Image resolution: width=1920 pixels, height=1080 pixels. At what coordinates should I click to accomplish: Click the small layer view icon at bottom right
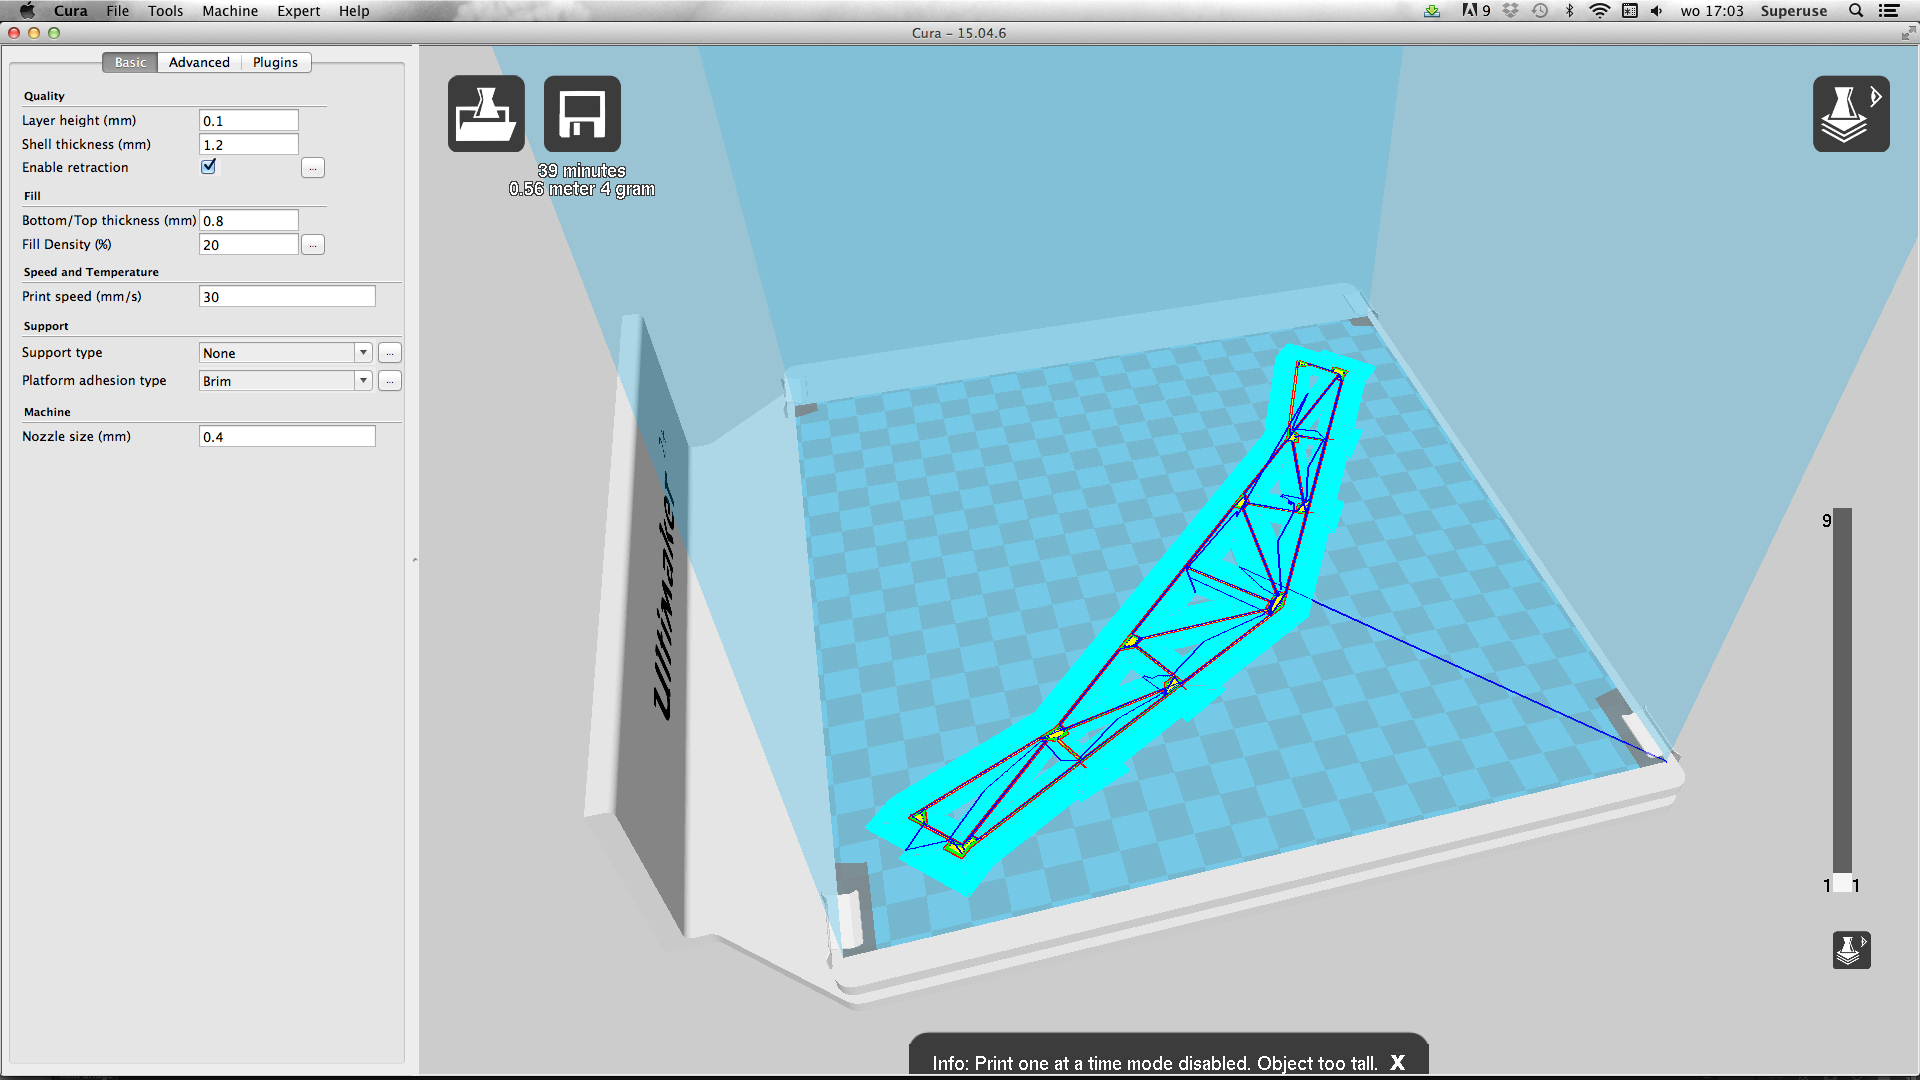point(1851,950)
